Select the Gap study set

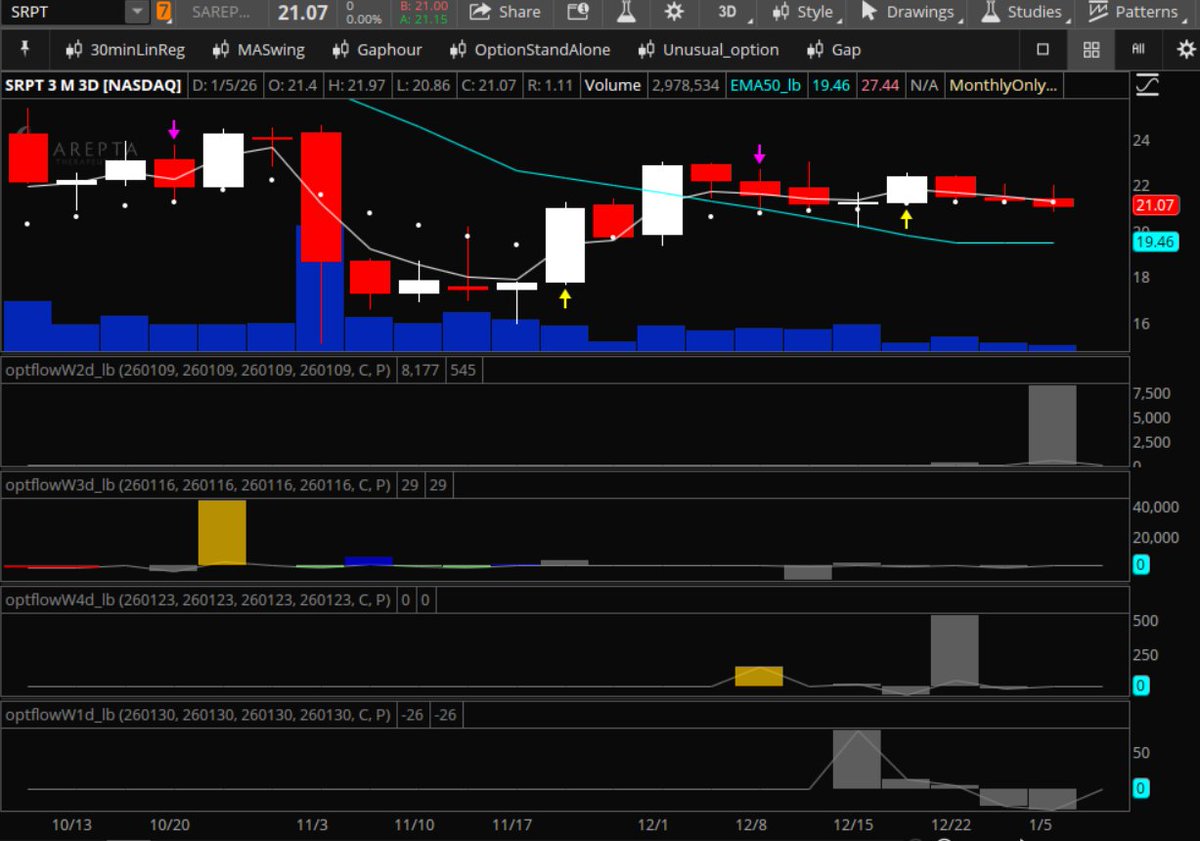pos(834,50)
